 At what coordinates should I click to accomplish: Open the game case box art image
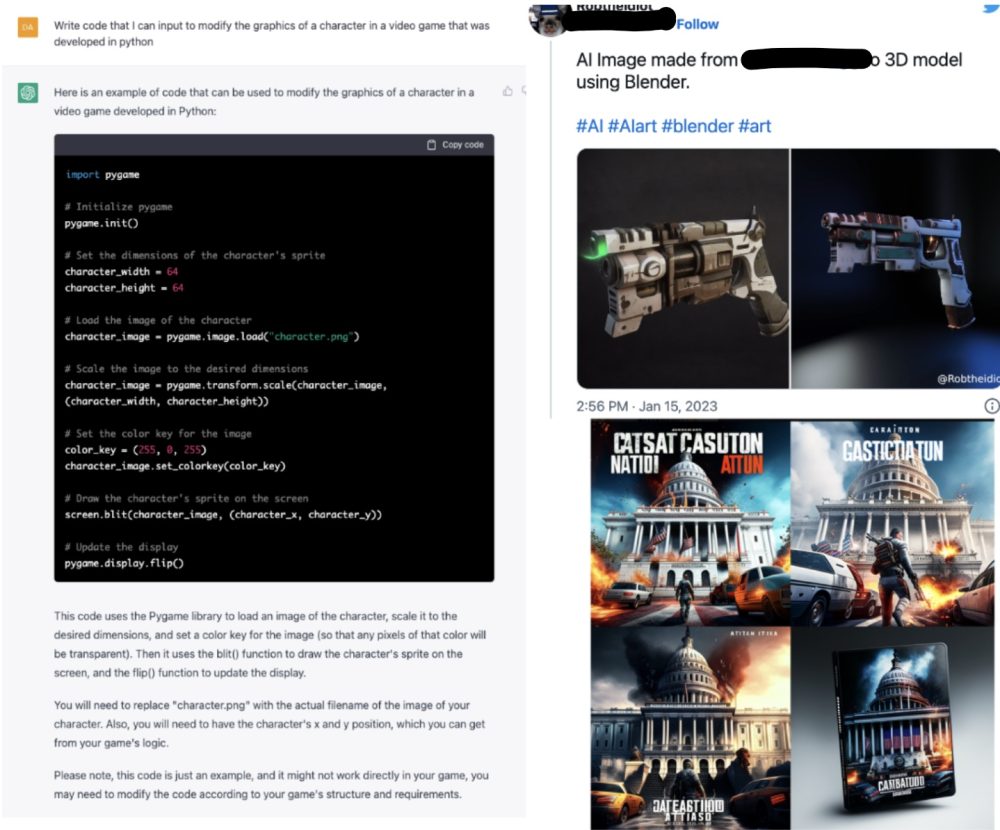(x=892, y=728)
